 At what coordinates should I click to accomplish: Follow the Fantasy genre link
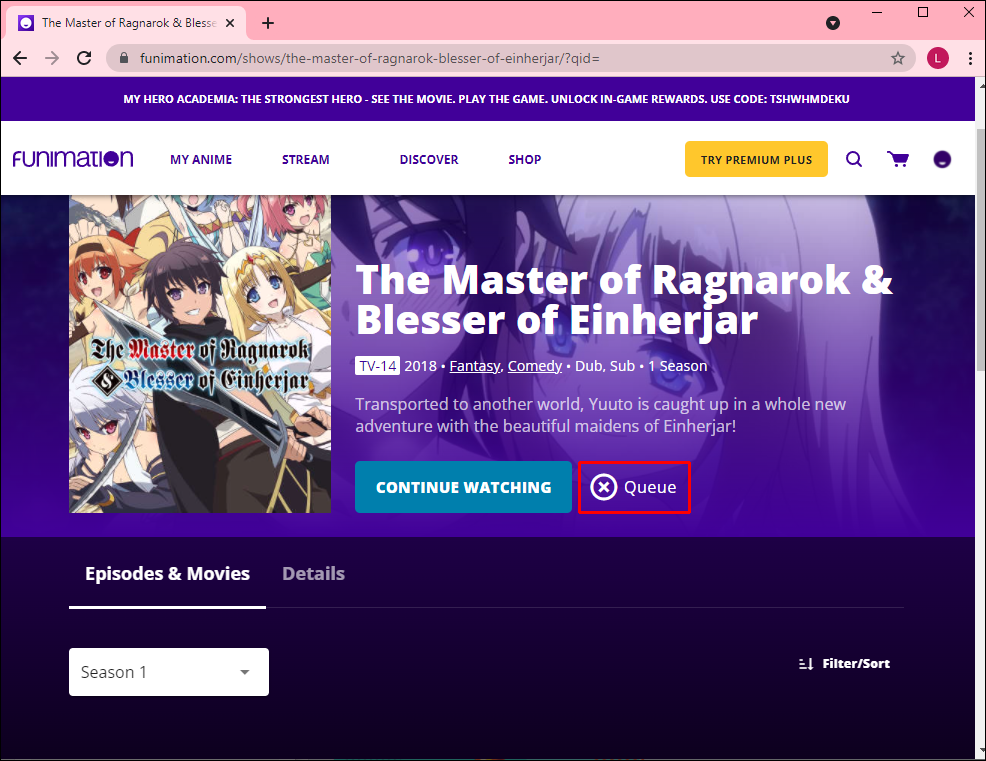tap(475, 366)
